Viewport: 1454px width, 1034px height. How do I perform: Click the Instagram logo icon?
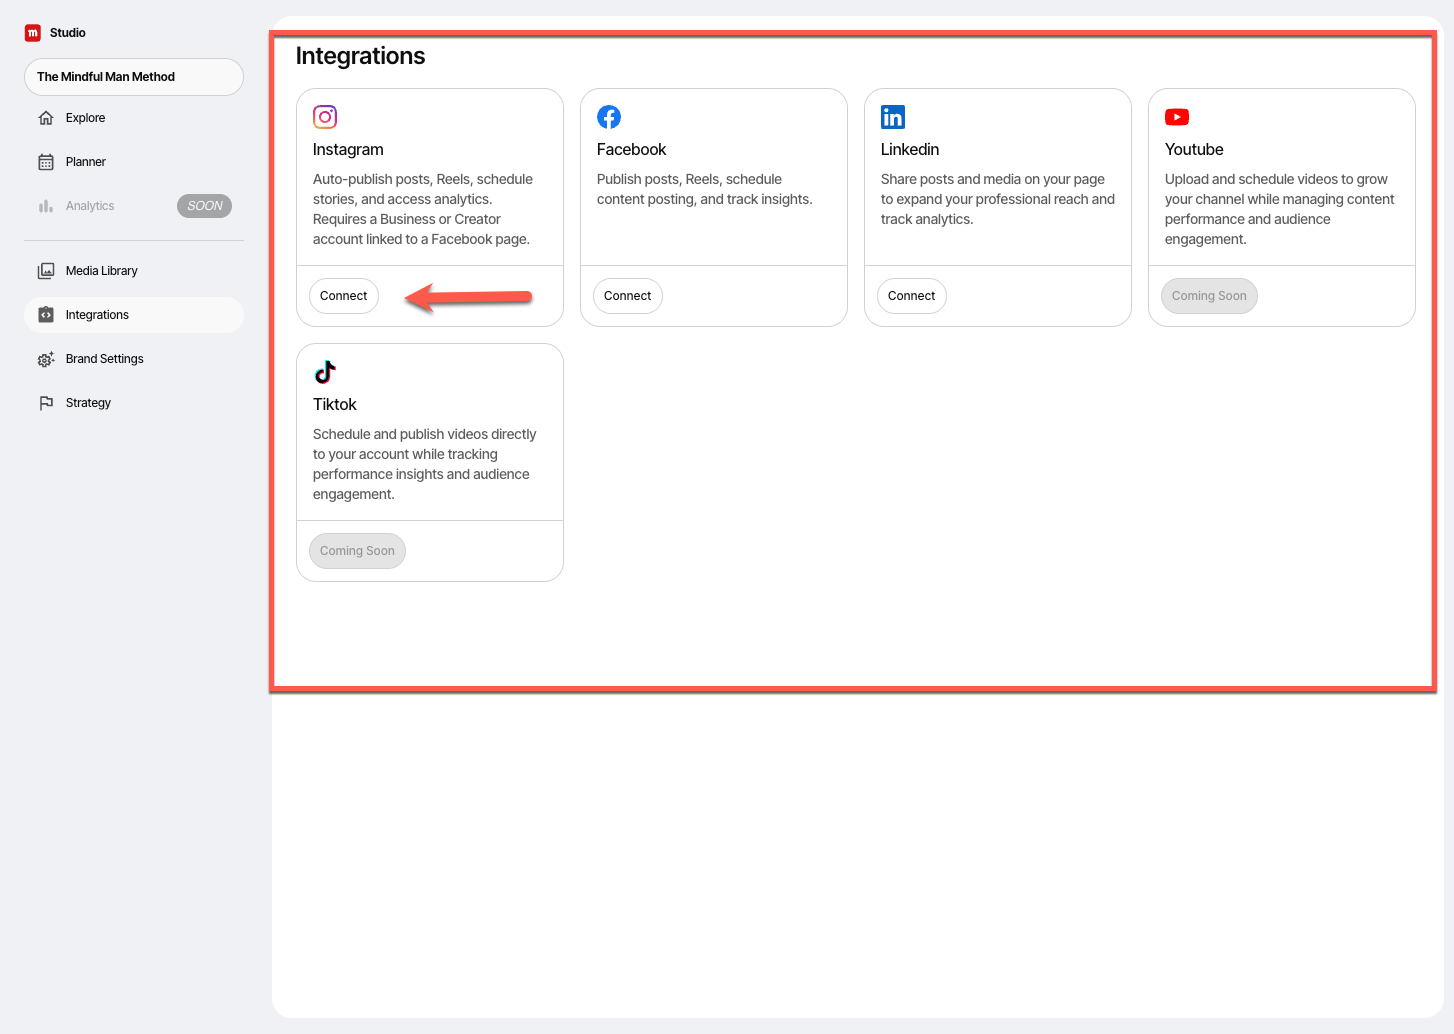[325, 117]
